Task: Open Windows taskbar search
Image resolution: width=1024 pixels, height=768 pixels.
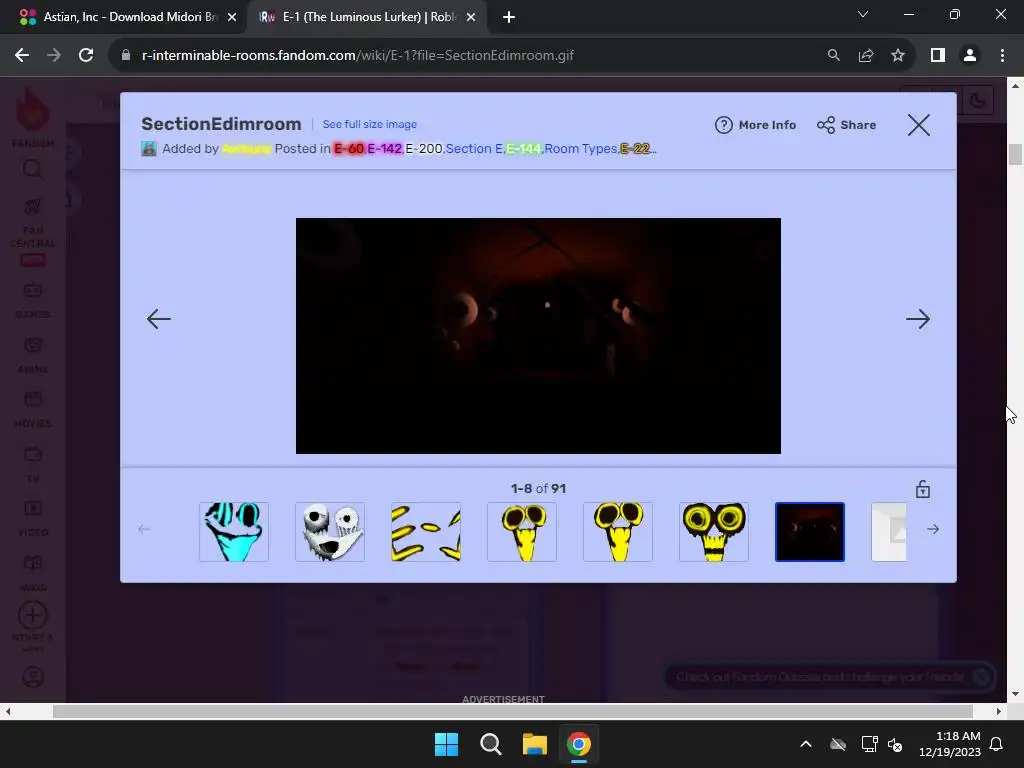Action: point(490,744)
